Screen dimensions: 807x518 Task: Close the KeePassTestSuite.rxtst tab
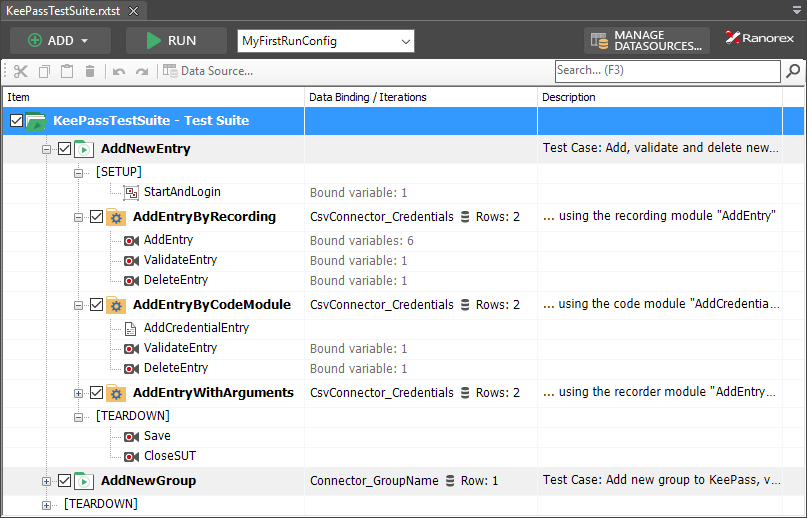133,11
